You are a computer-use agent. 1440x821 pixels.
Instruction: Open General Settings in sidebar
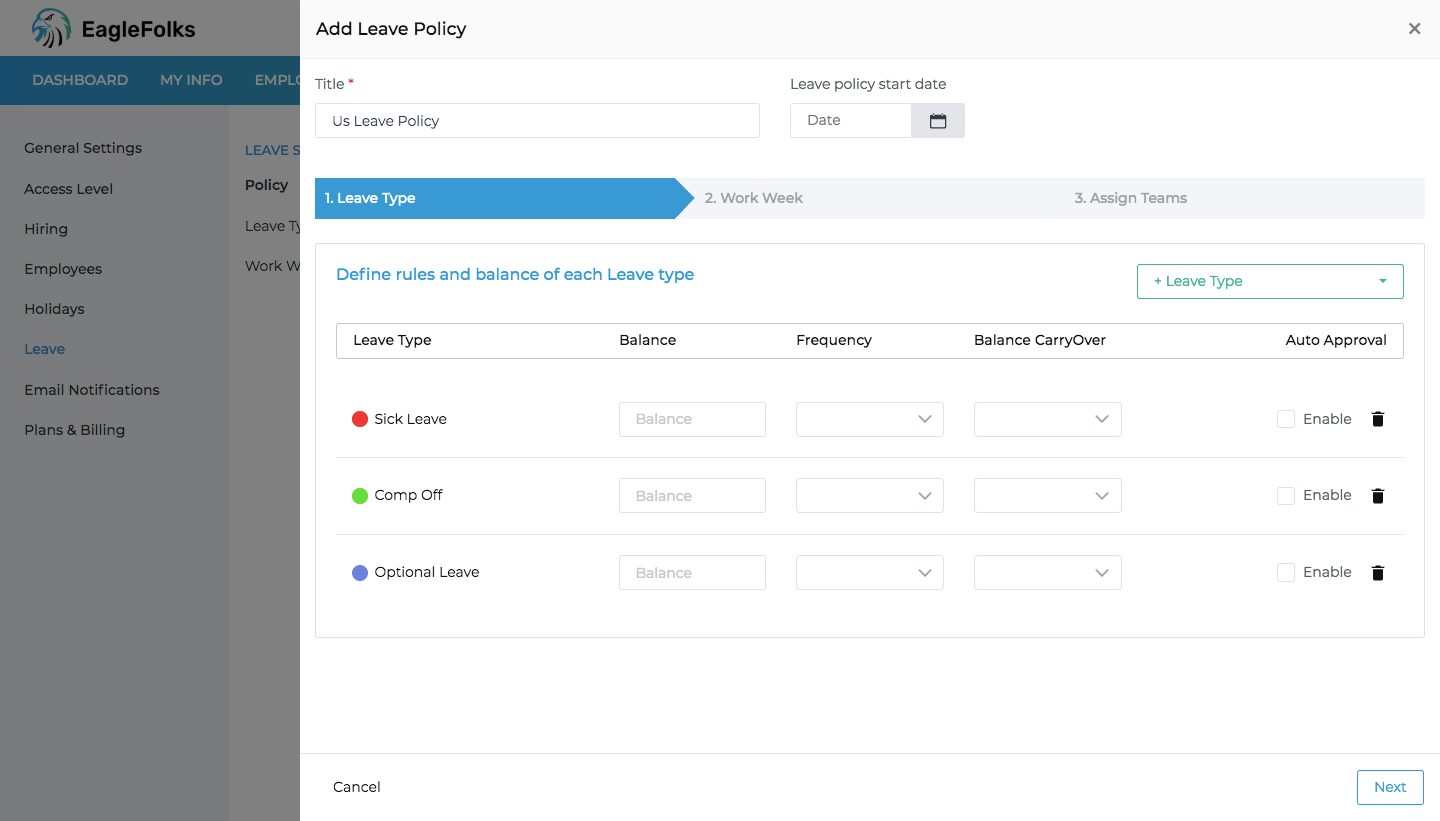point(83,148)
